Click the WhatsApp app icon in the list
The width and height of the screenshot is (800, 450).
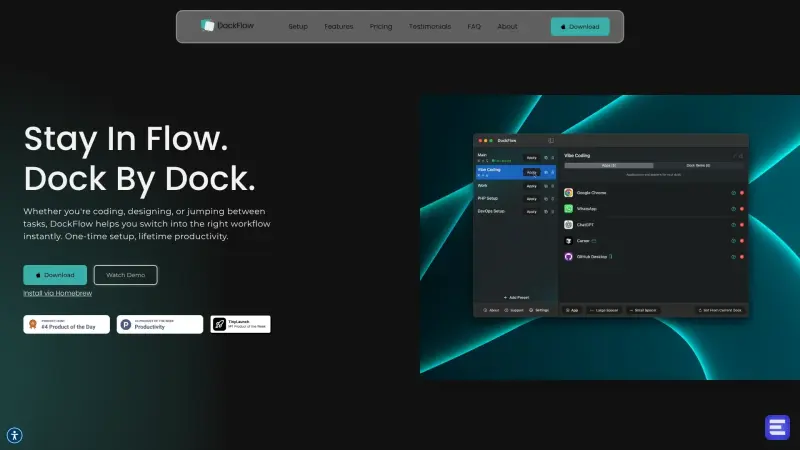tap(568, 209)
